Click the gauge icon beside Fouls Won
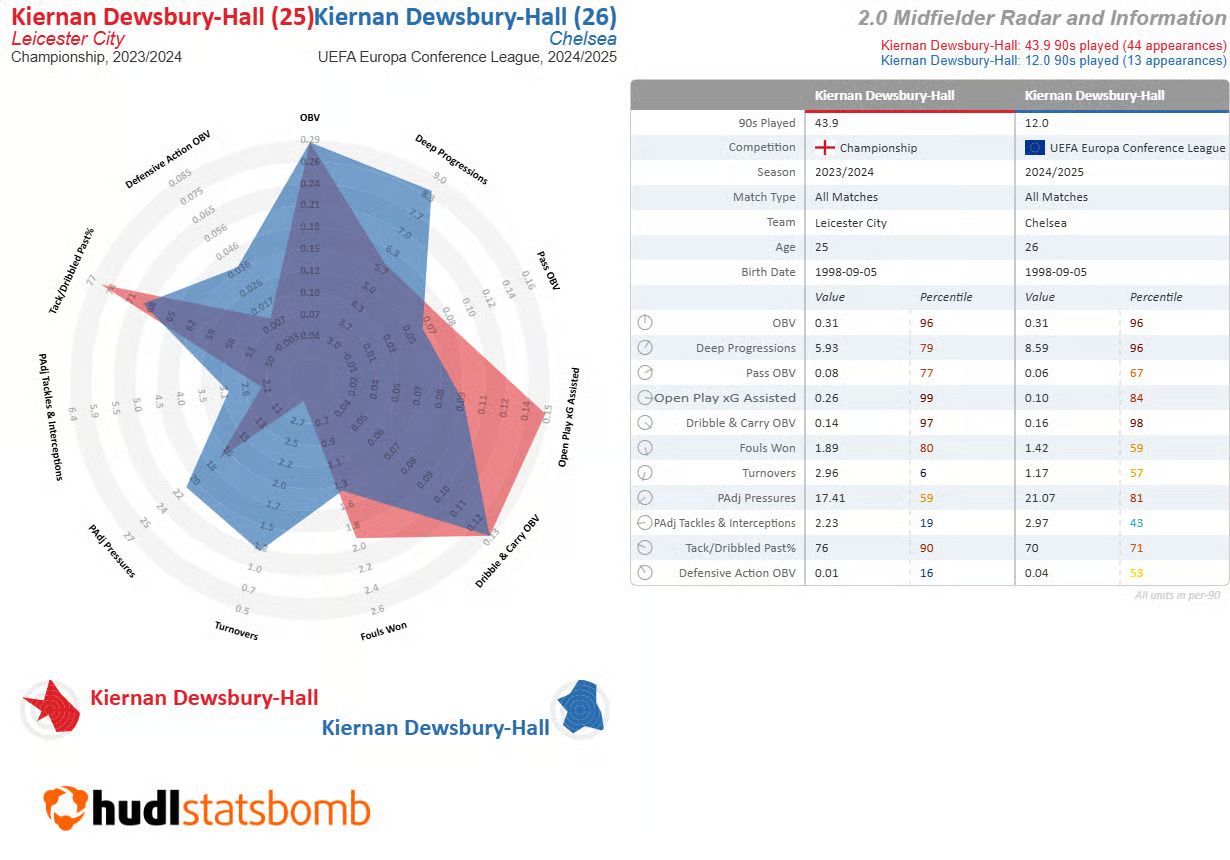 [x=645, y=448]
